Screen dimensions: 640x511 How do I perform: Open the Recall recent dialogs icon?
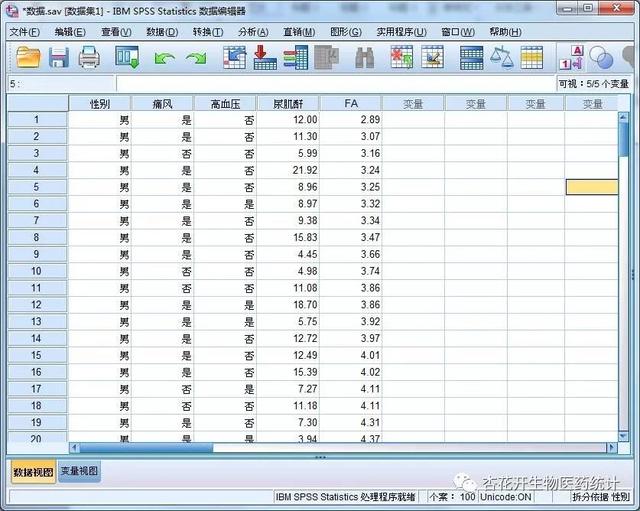(x=127, y=57)
